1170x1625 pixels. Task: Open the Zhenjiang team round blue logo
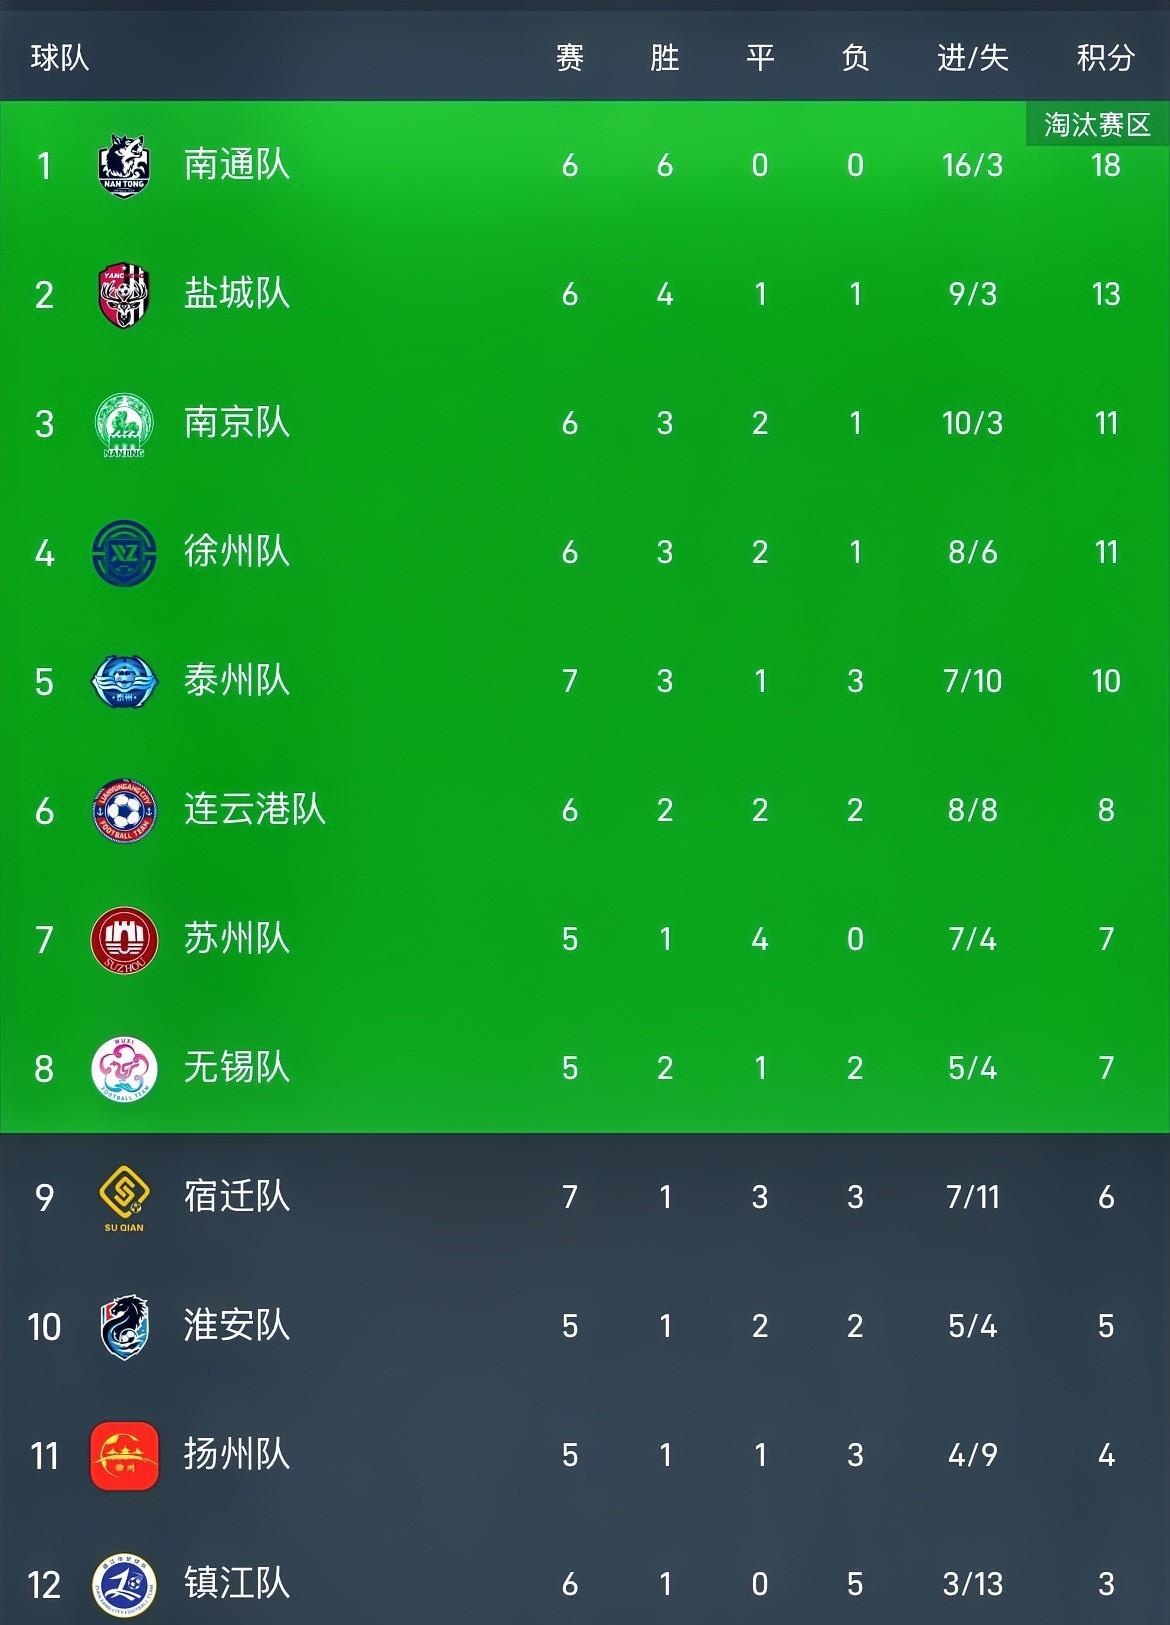[124, 1585]
